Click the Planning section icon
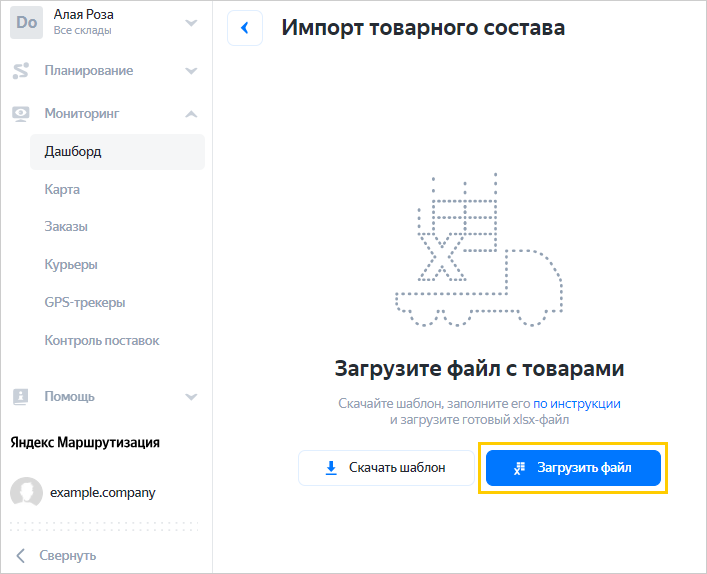707x574 pixels. 21,71
